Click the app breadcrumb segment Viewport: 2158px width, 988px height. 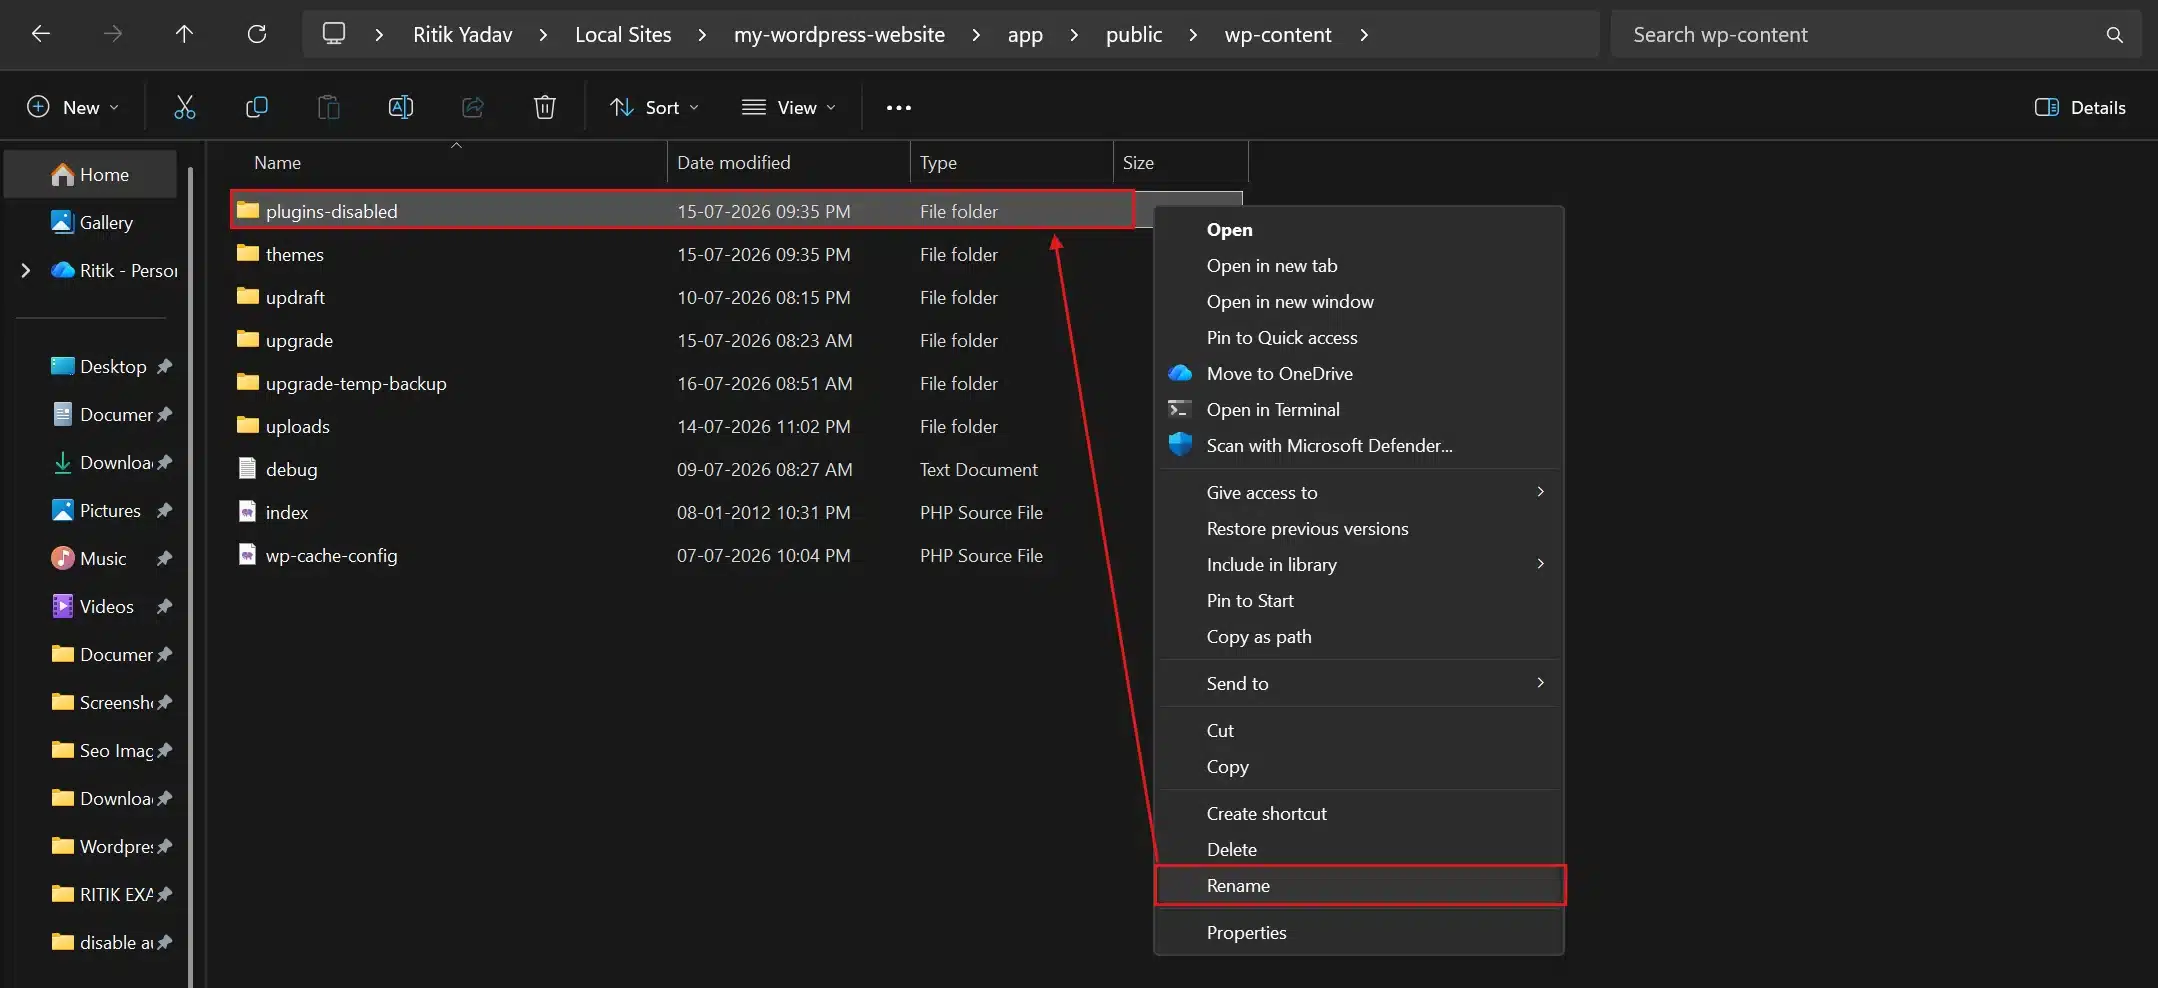[x=1025, y=35]
